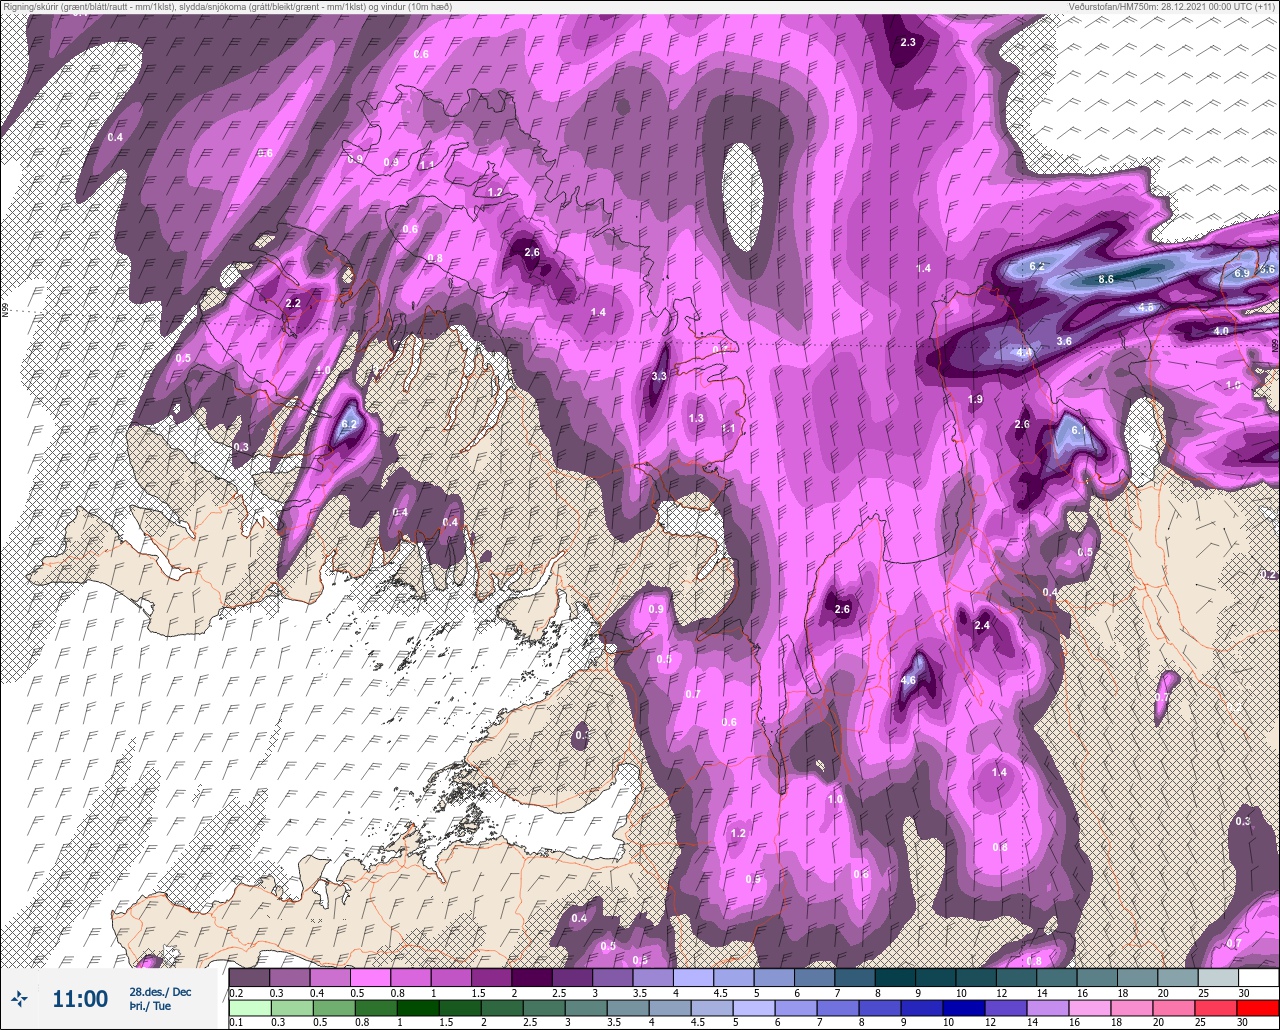Click the 8.6 precipitation value on the map
The height and width of the screenshot is (1030, 1280).
coord(1106,279)
